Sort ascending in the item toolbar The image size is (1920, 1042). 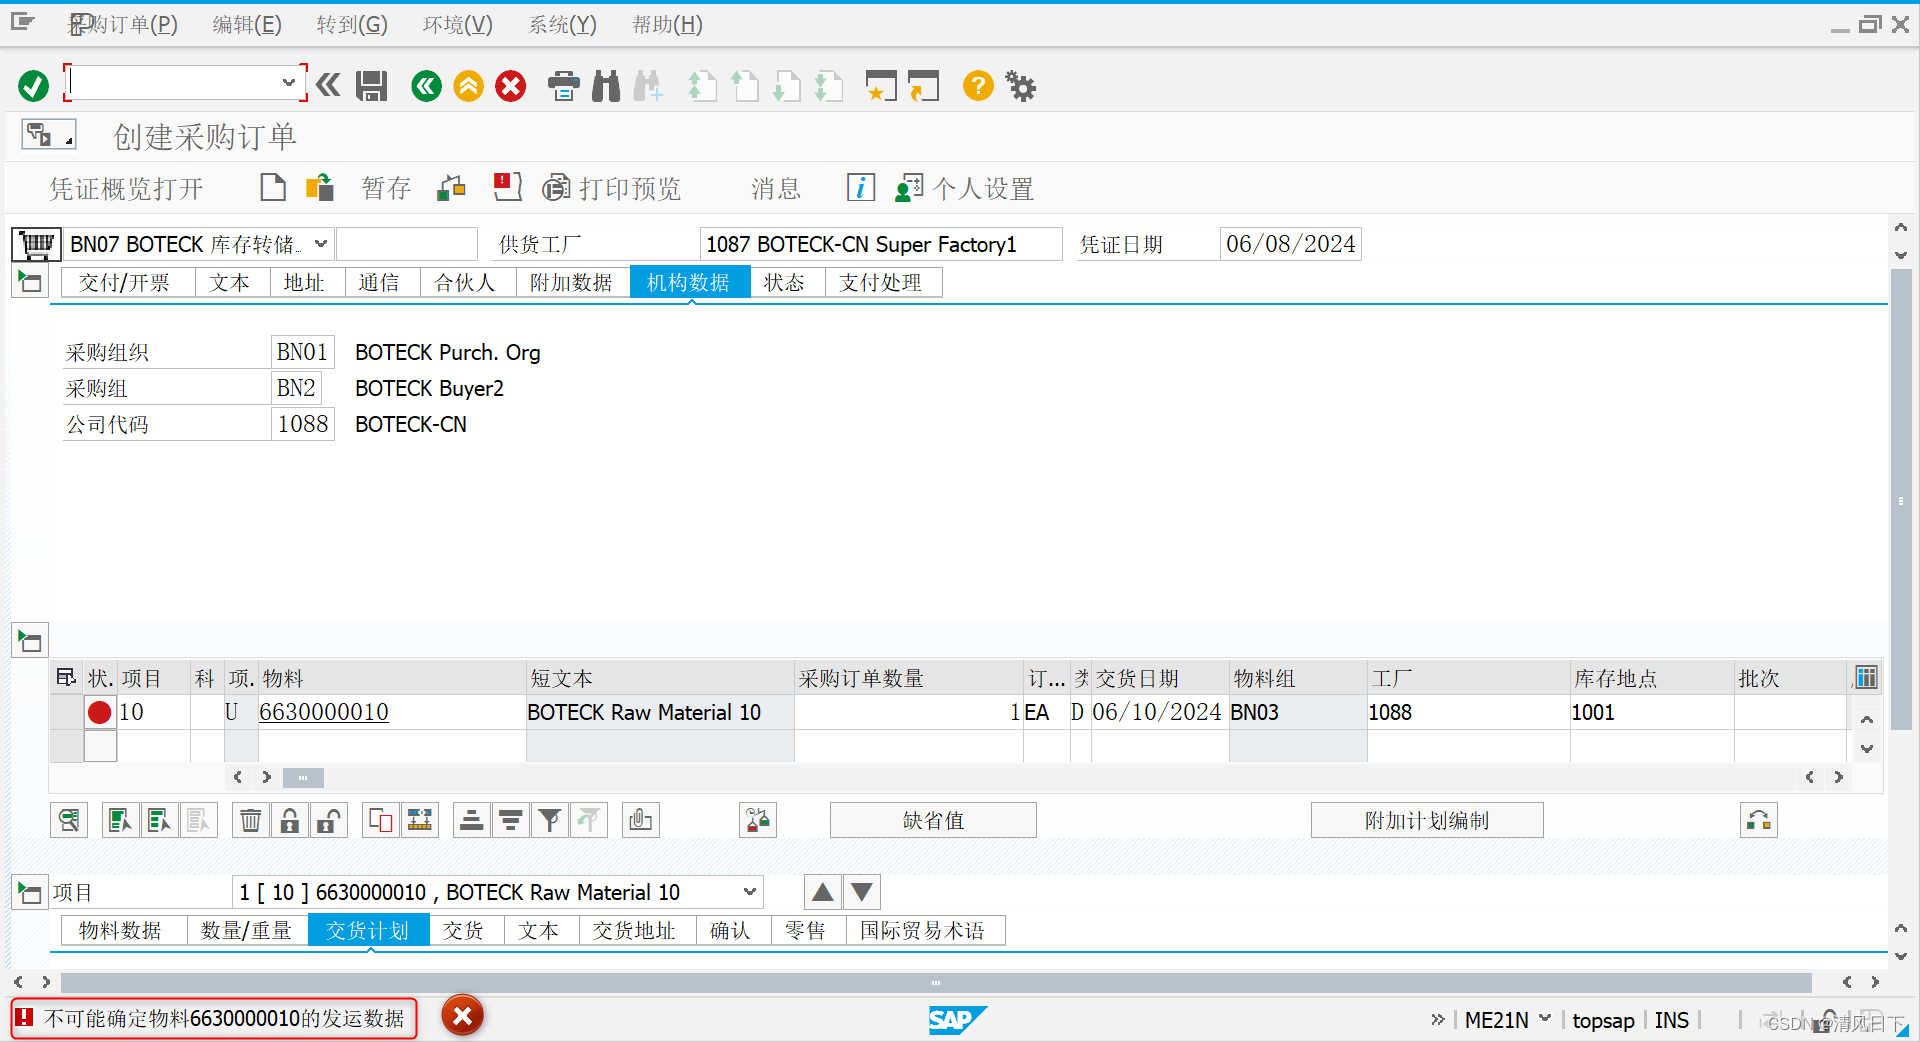coord(471,821)
